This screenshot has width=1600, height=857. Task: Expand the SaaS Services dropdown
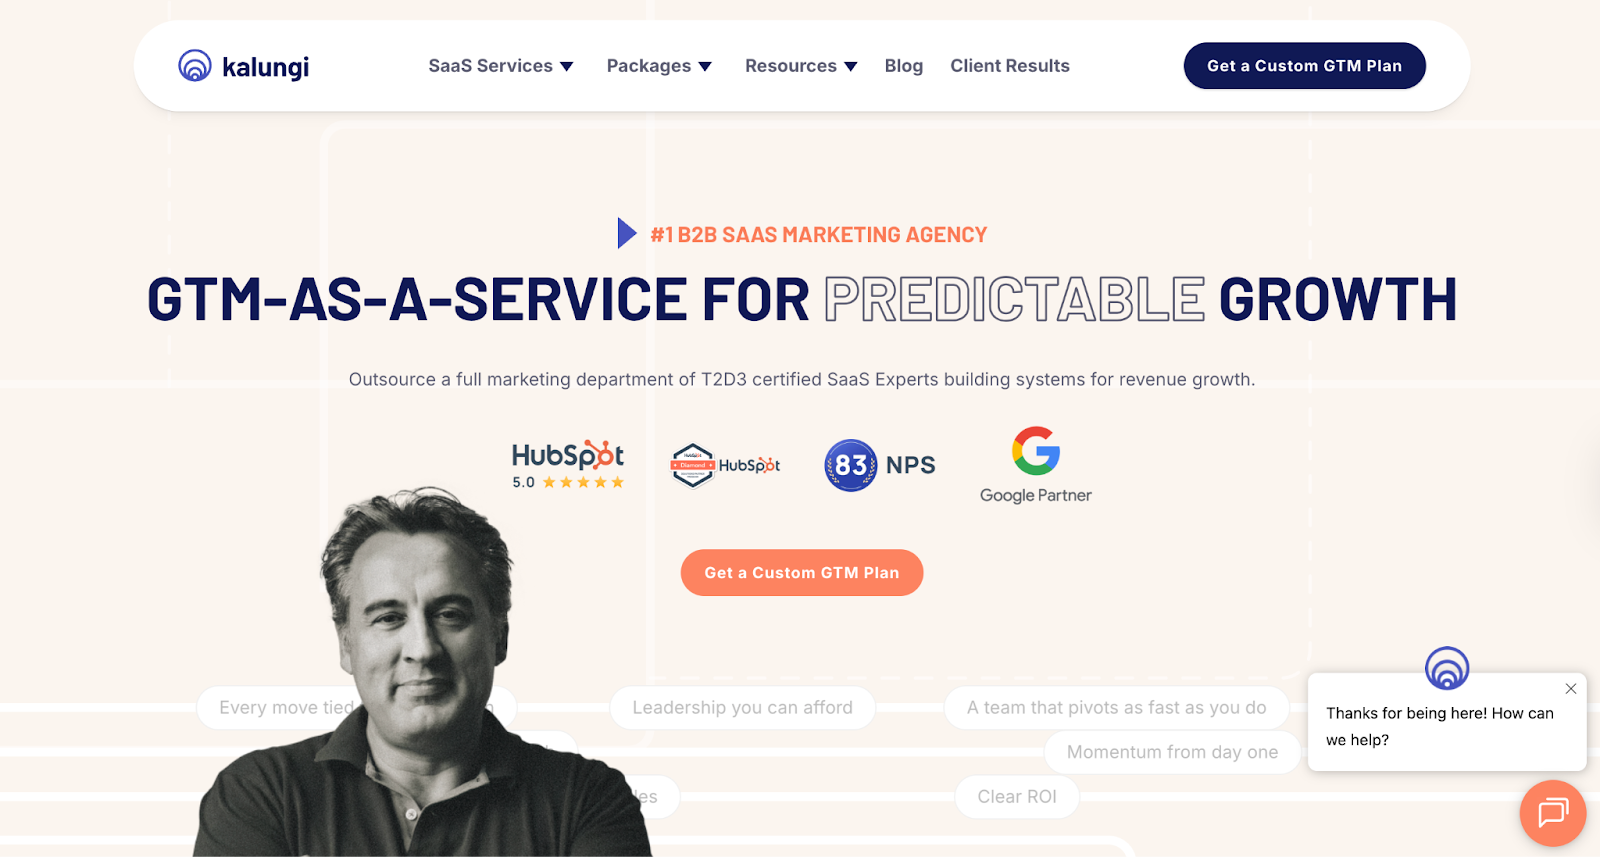coord(501,66)
